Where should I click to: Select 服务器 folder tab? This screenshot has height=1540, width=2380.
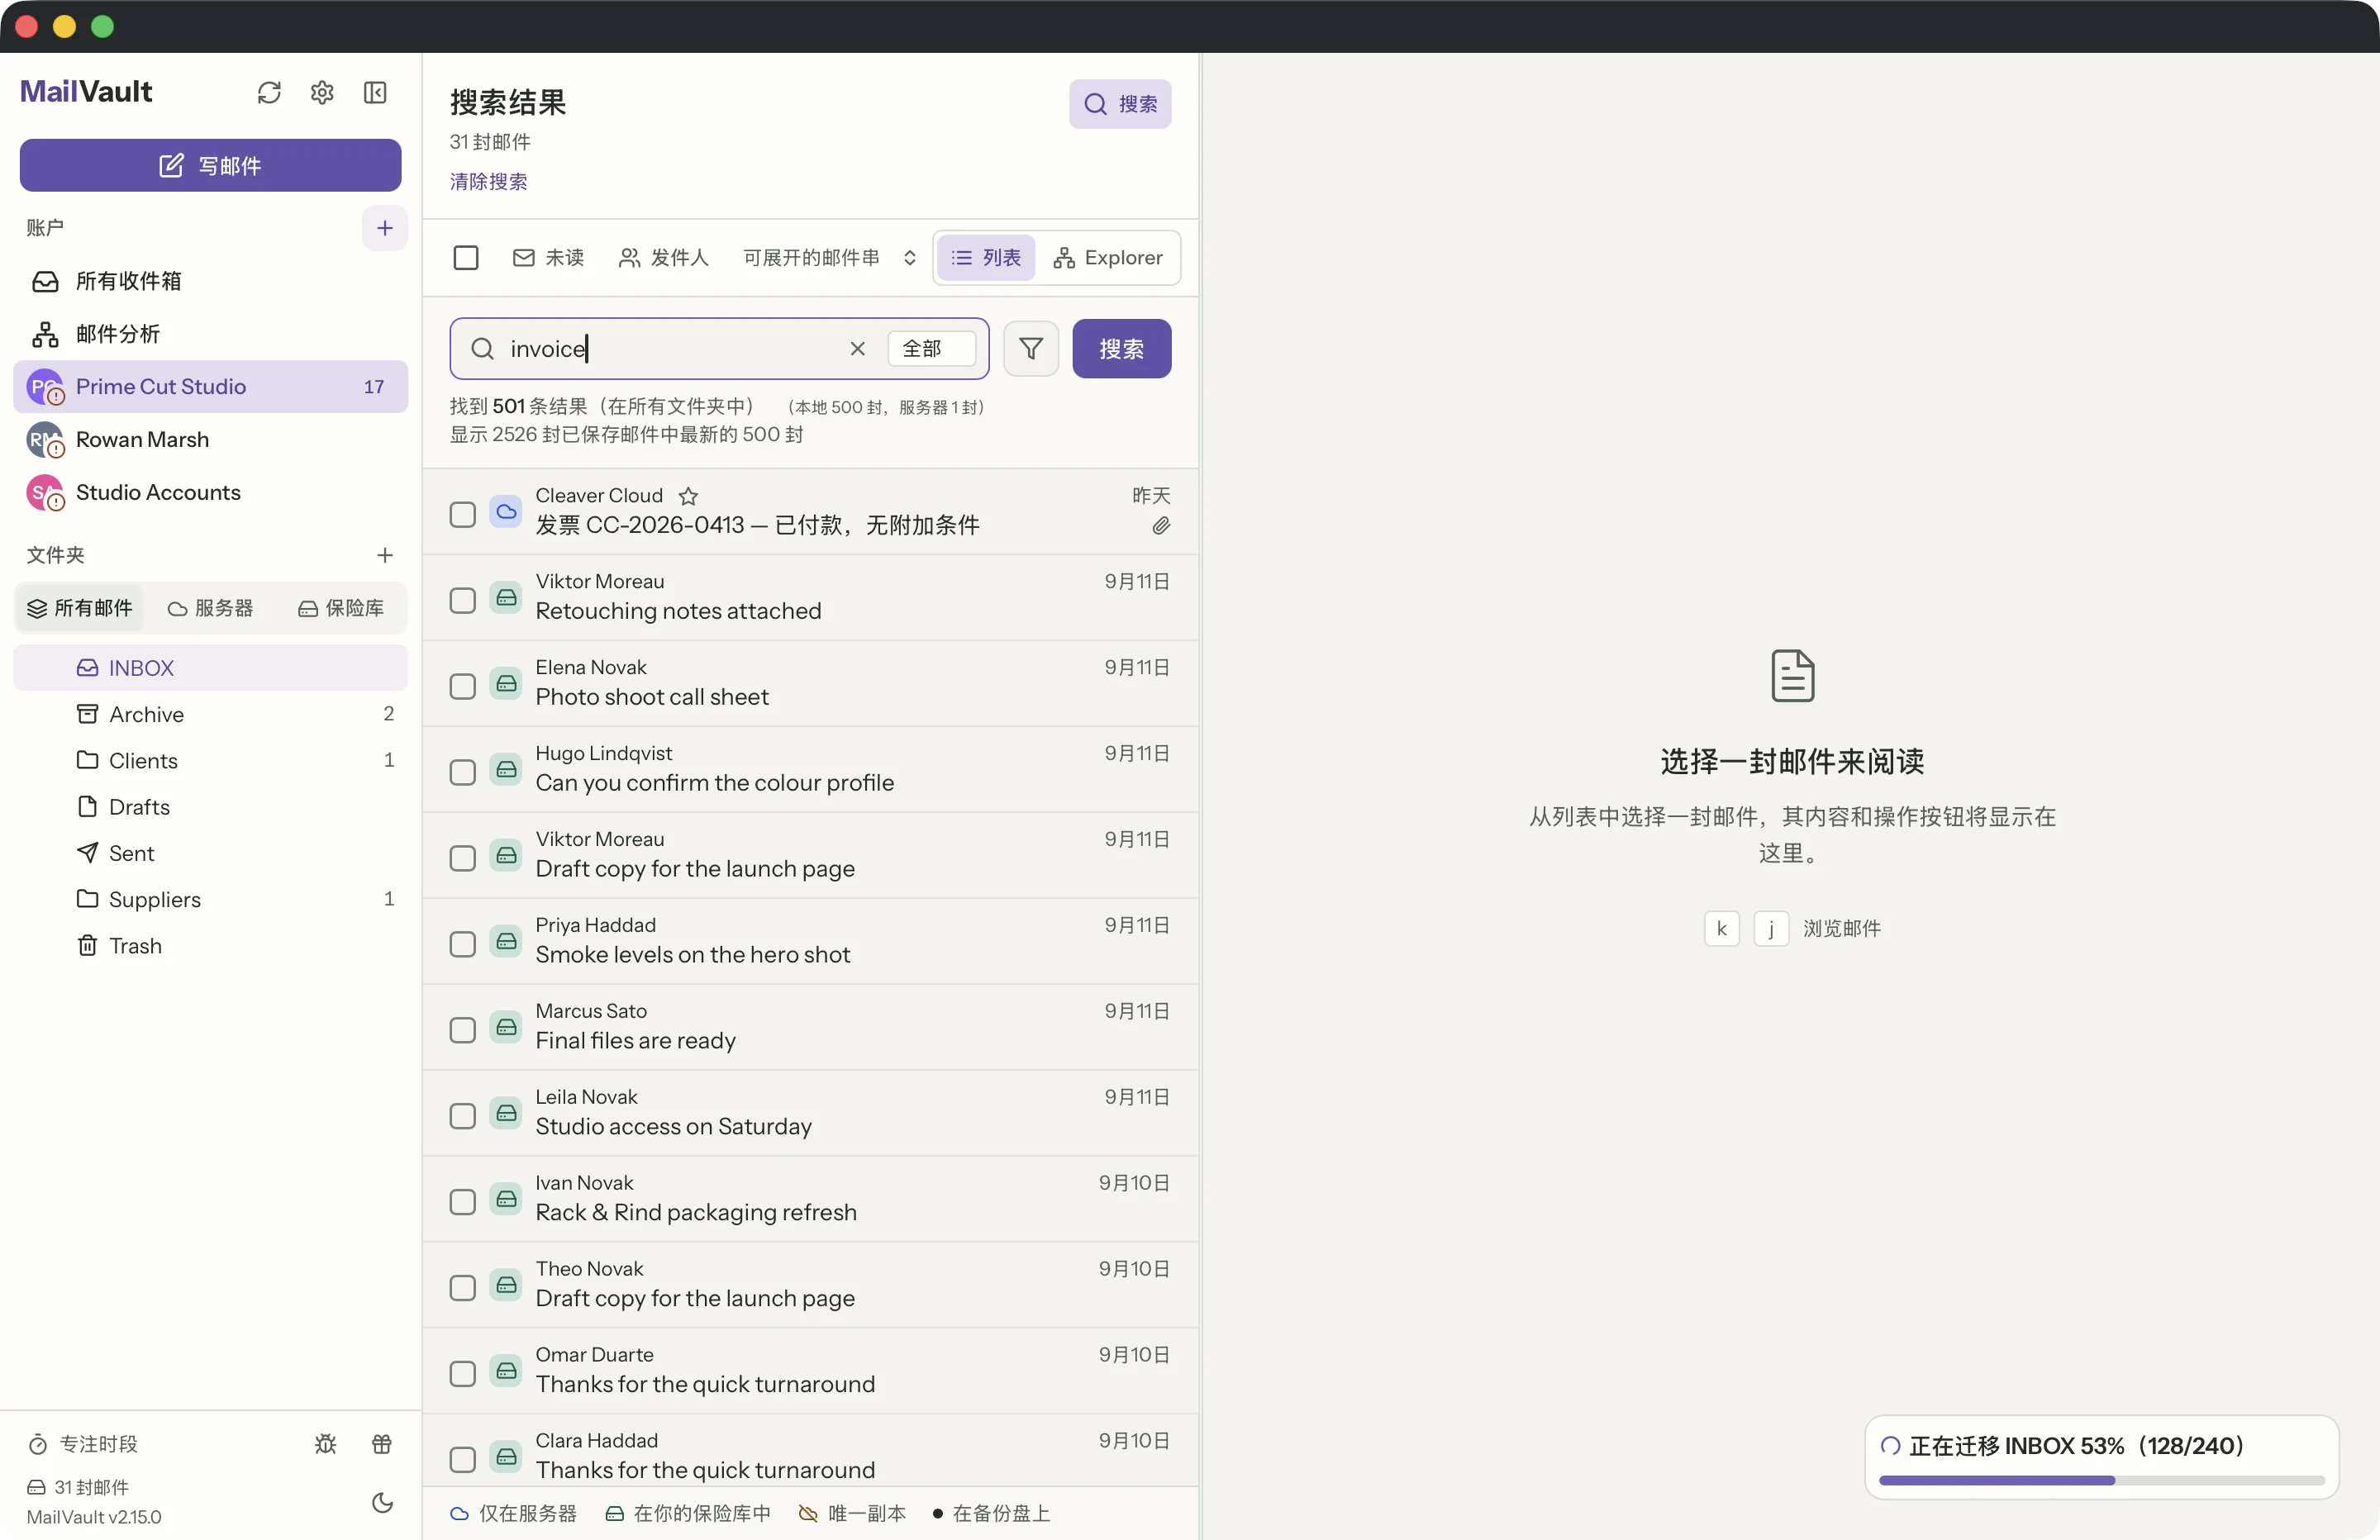pyautogui.click(x=211, y=609)
